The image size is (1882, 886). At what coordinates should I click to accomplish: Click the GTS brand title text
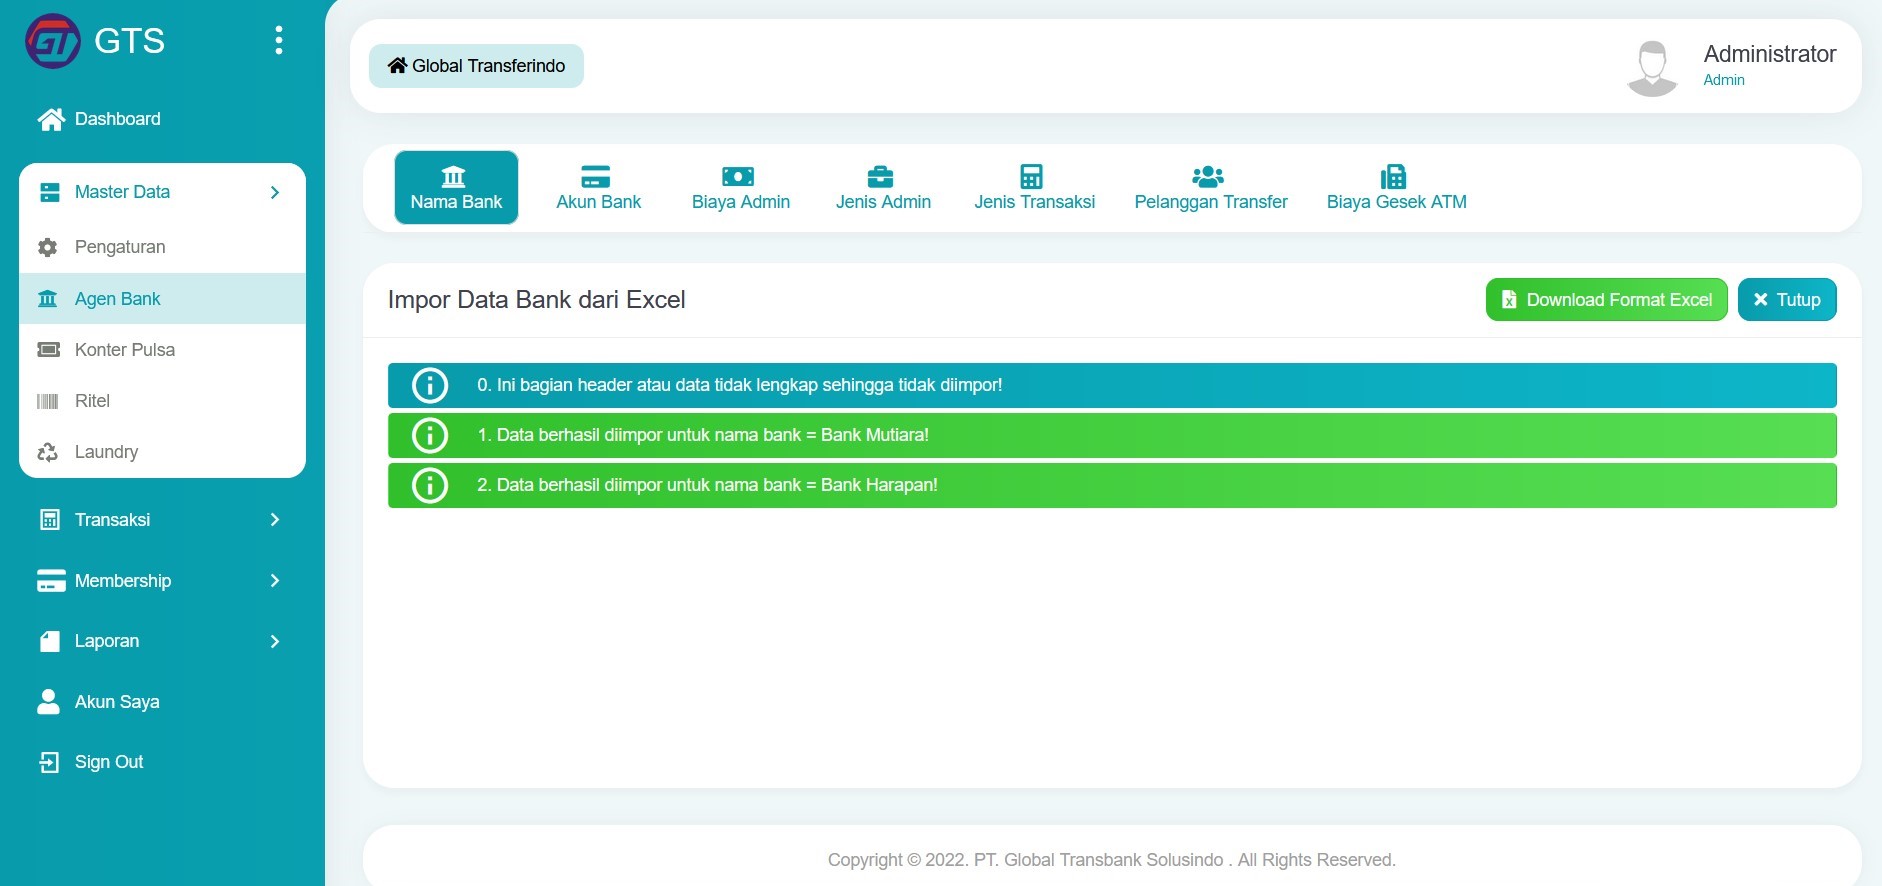click(129, 41)
